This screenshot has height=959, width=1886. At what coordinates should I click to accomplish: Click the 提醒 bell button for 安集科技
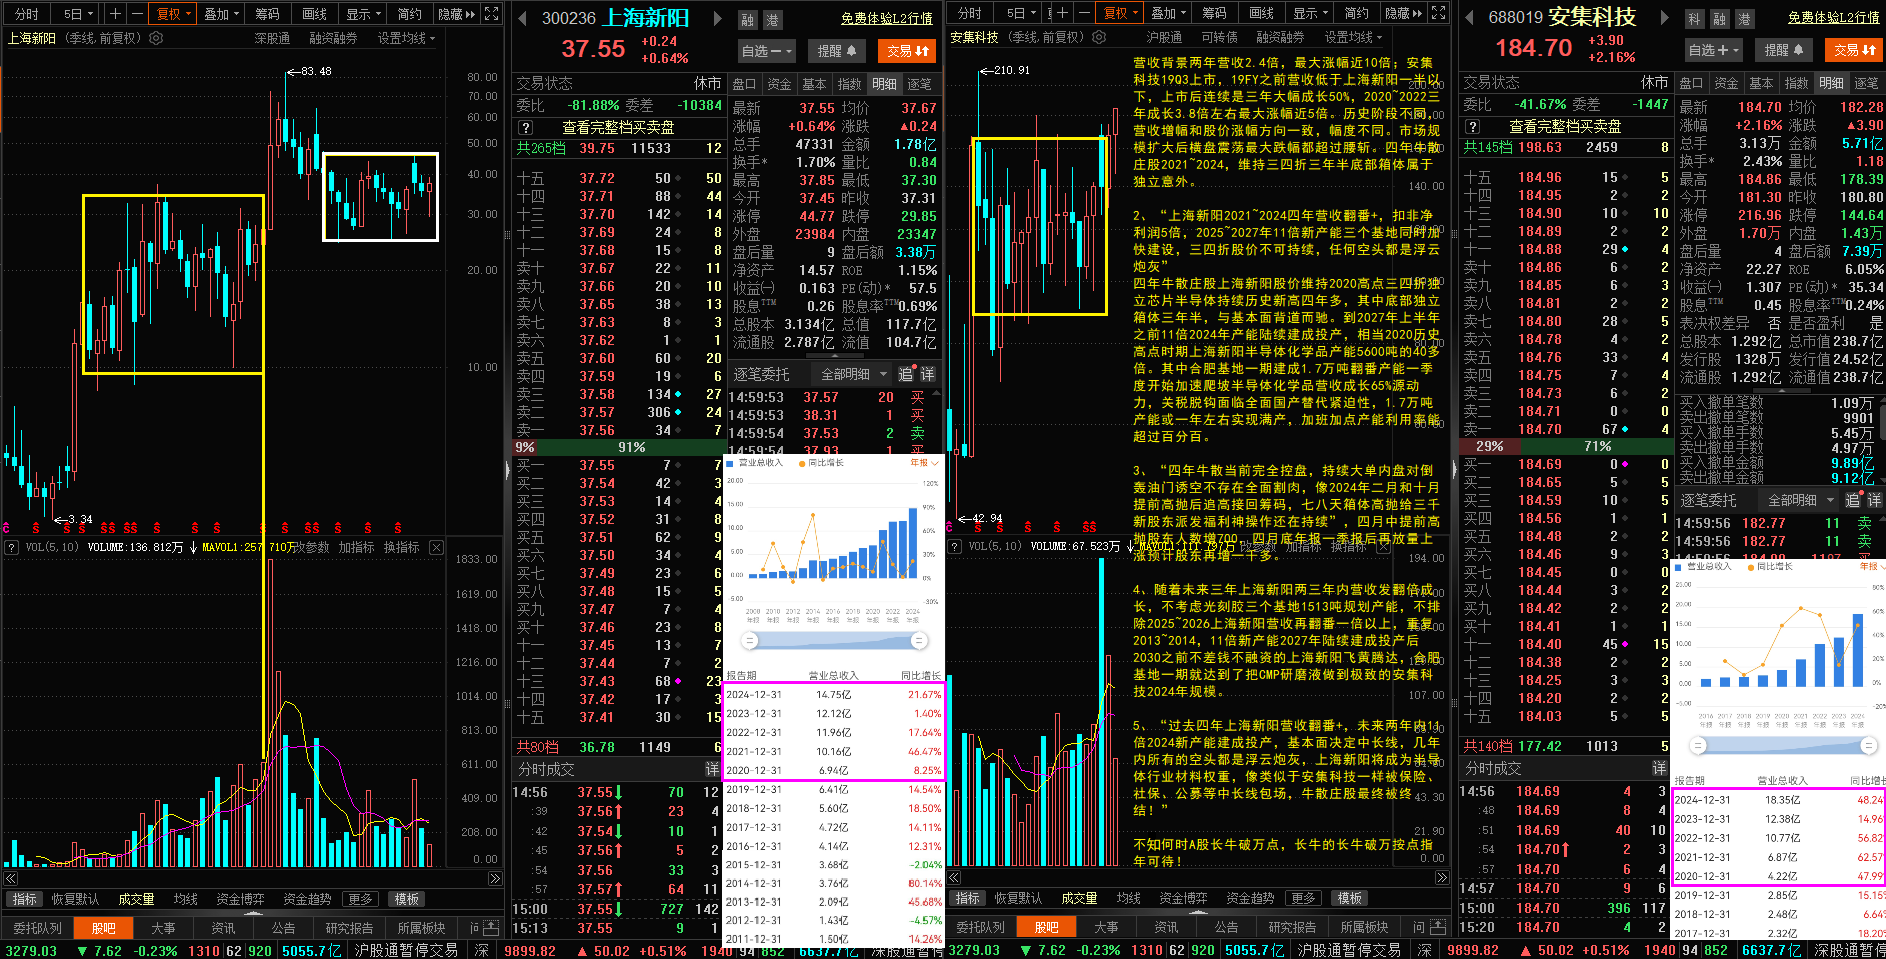[x=1784, y=49]
